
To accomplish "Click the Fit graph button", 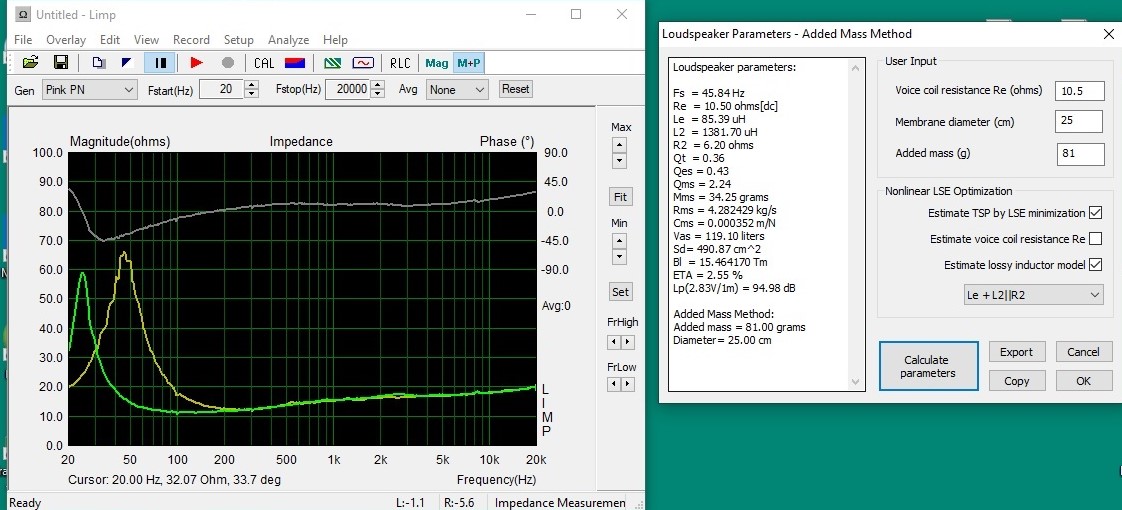I will tap(620, 197).
